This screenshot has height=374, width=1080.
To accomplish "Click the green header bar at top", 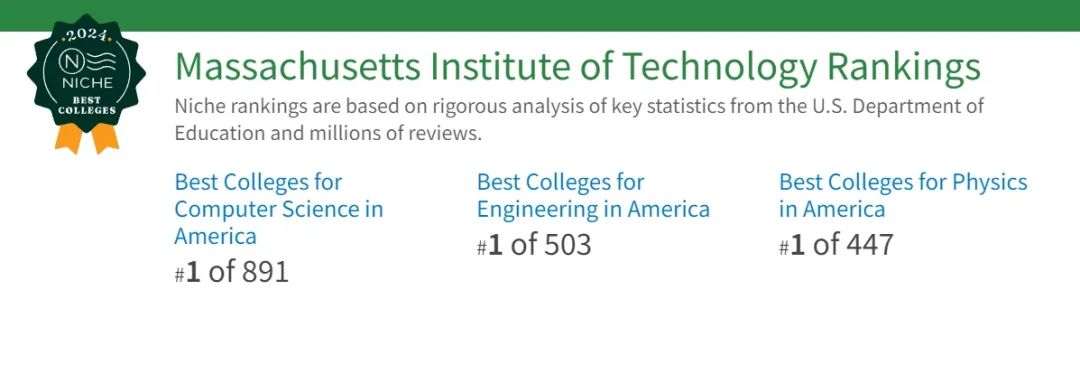I will click(x=540, y=15).
